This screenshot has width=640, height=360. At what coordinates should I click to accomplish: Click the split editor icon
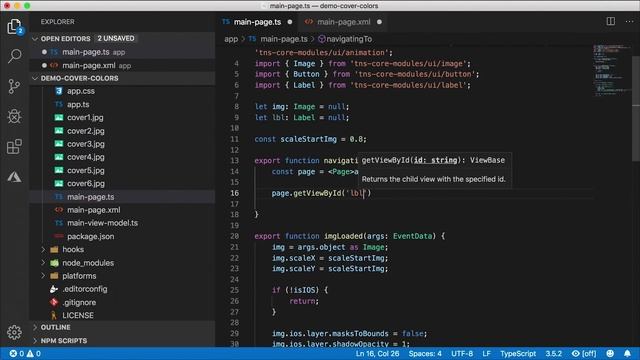[x=611, y=21]
